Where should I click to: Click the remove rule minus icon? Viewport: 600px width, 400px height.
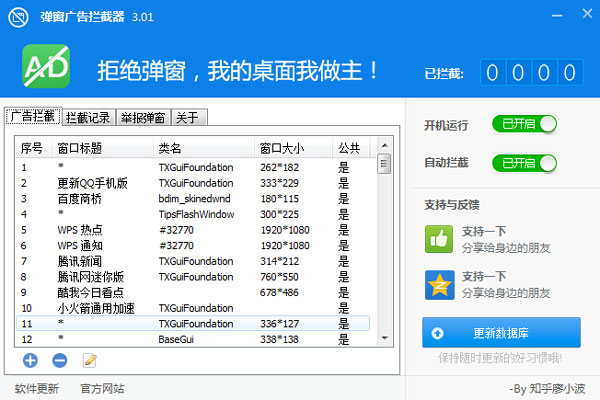(x=59, y=360)
